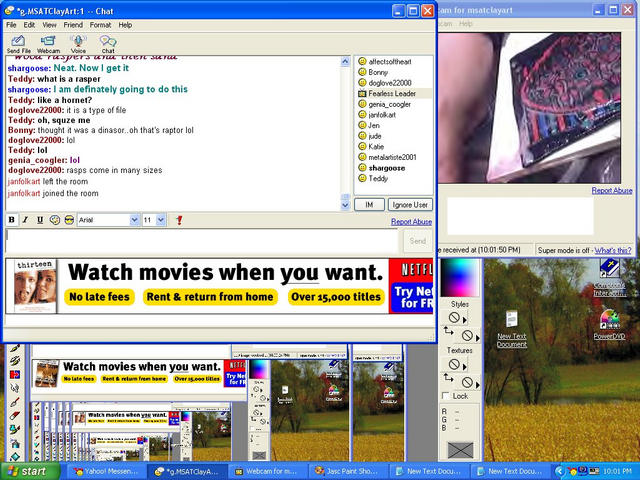
Task: Select shargoose in the user list
Action: [x=393, y=168]
